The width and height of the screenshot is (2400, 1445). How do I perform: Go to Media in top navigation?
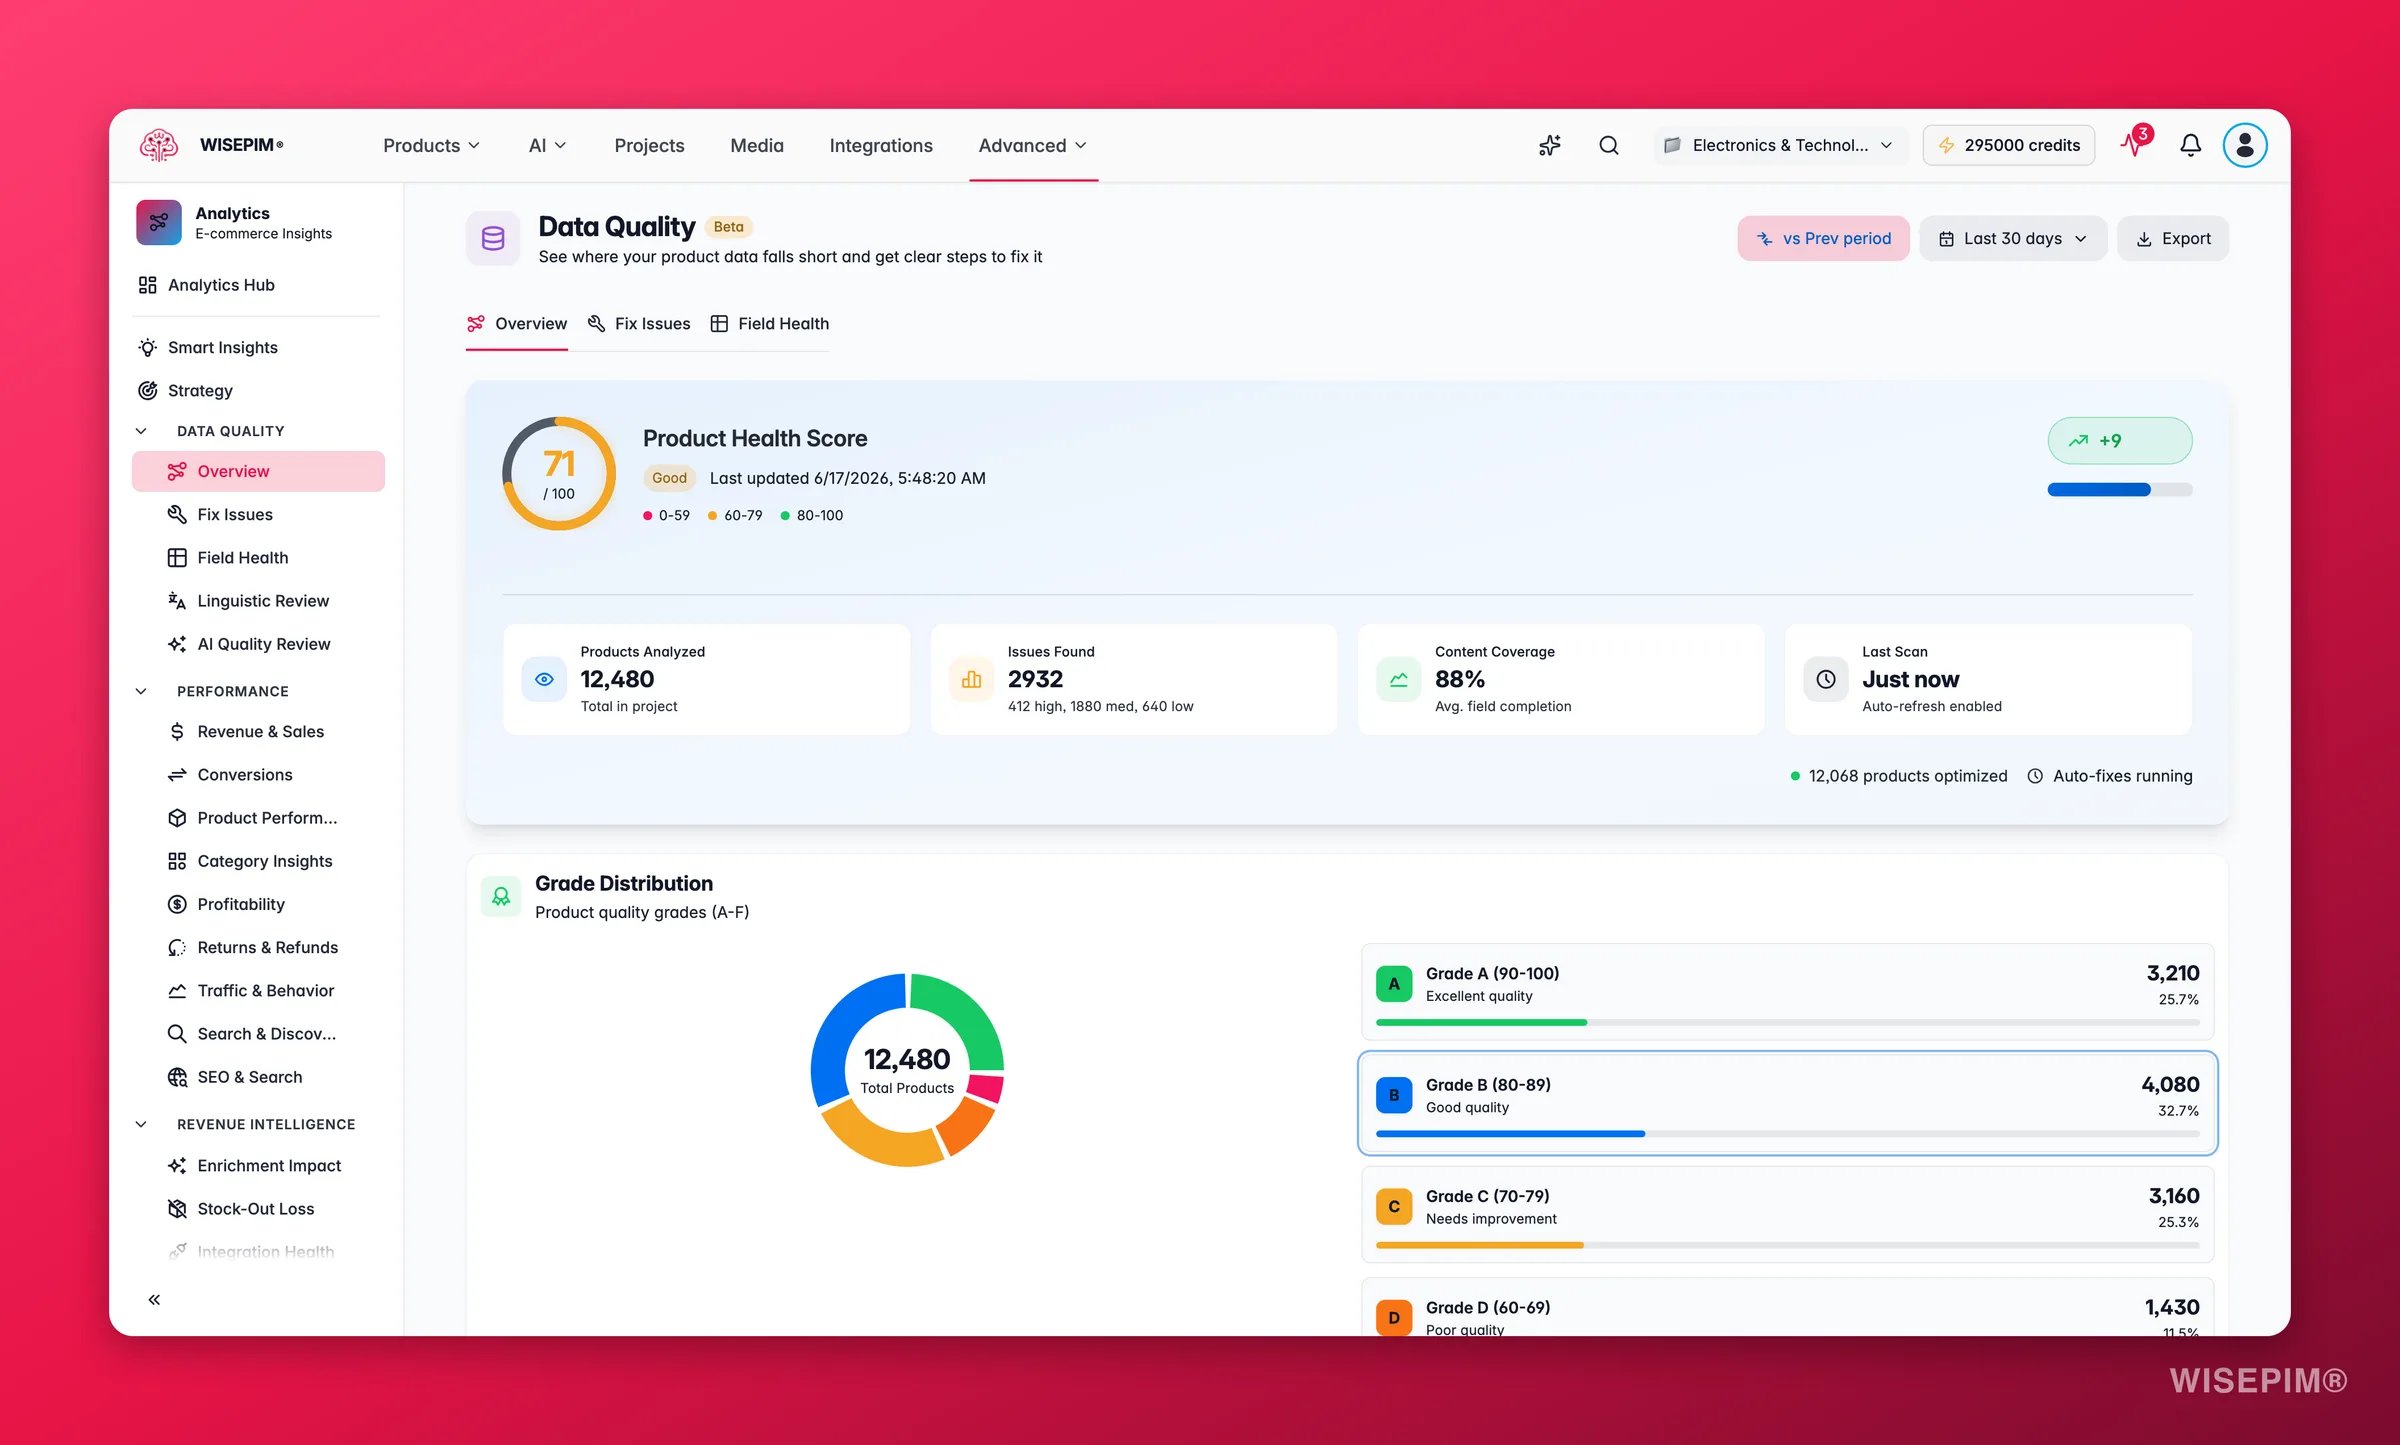(757, 145)
